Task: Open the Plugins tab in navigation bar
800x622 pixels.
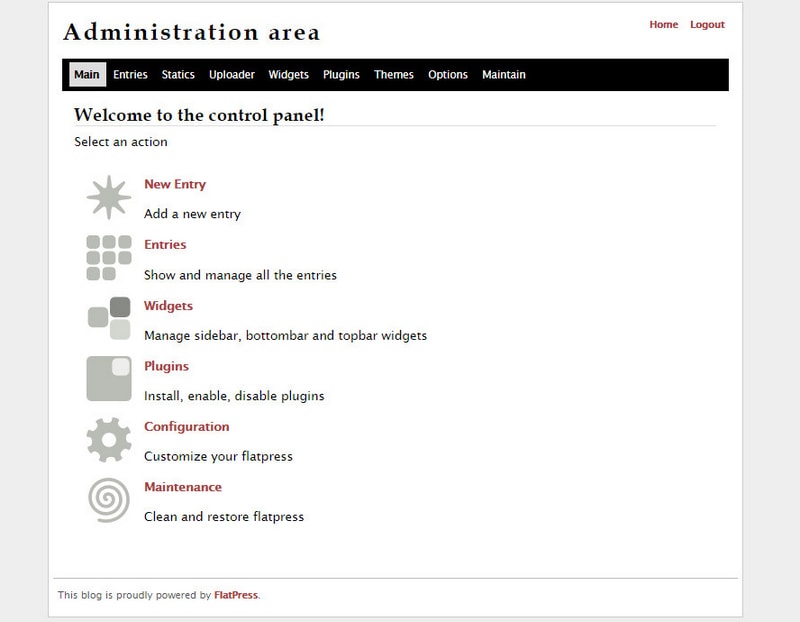Action: click(341, 74)
